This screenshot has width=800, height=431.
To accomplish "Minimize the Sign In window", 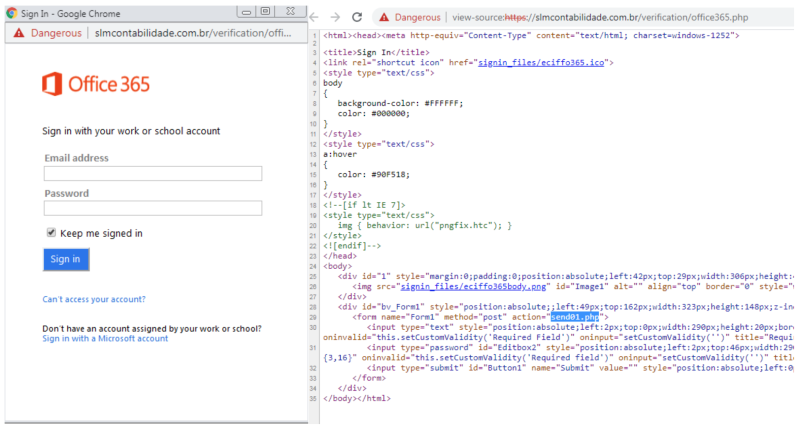I will [246, 11].
